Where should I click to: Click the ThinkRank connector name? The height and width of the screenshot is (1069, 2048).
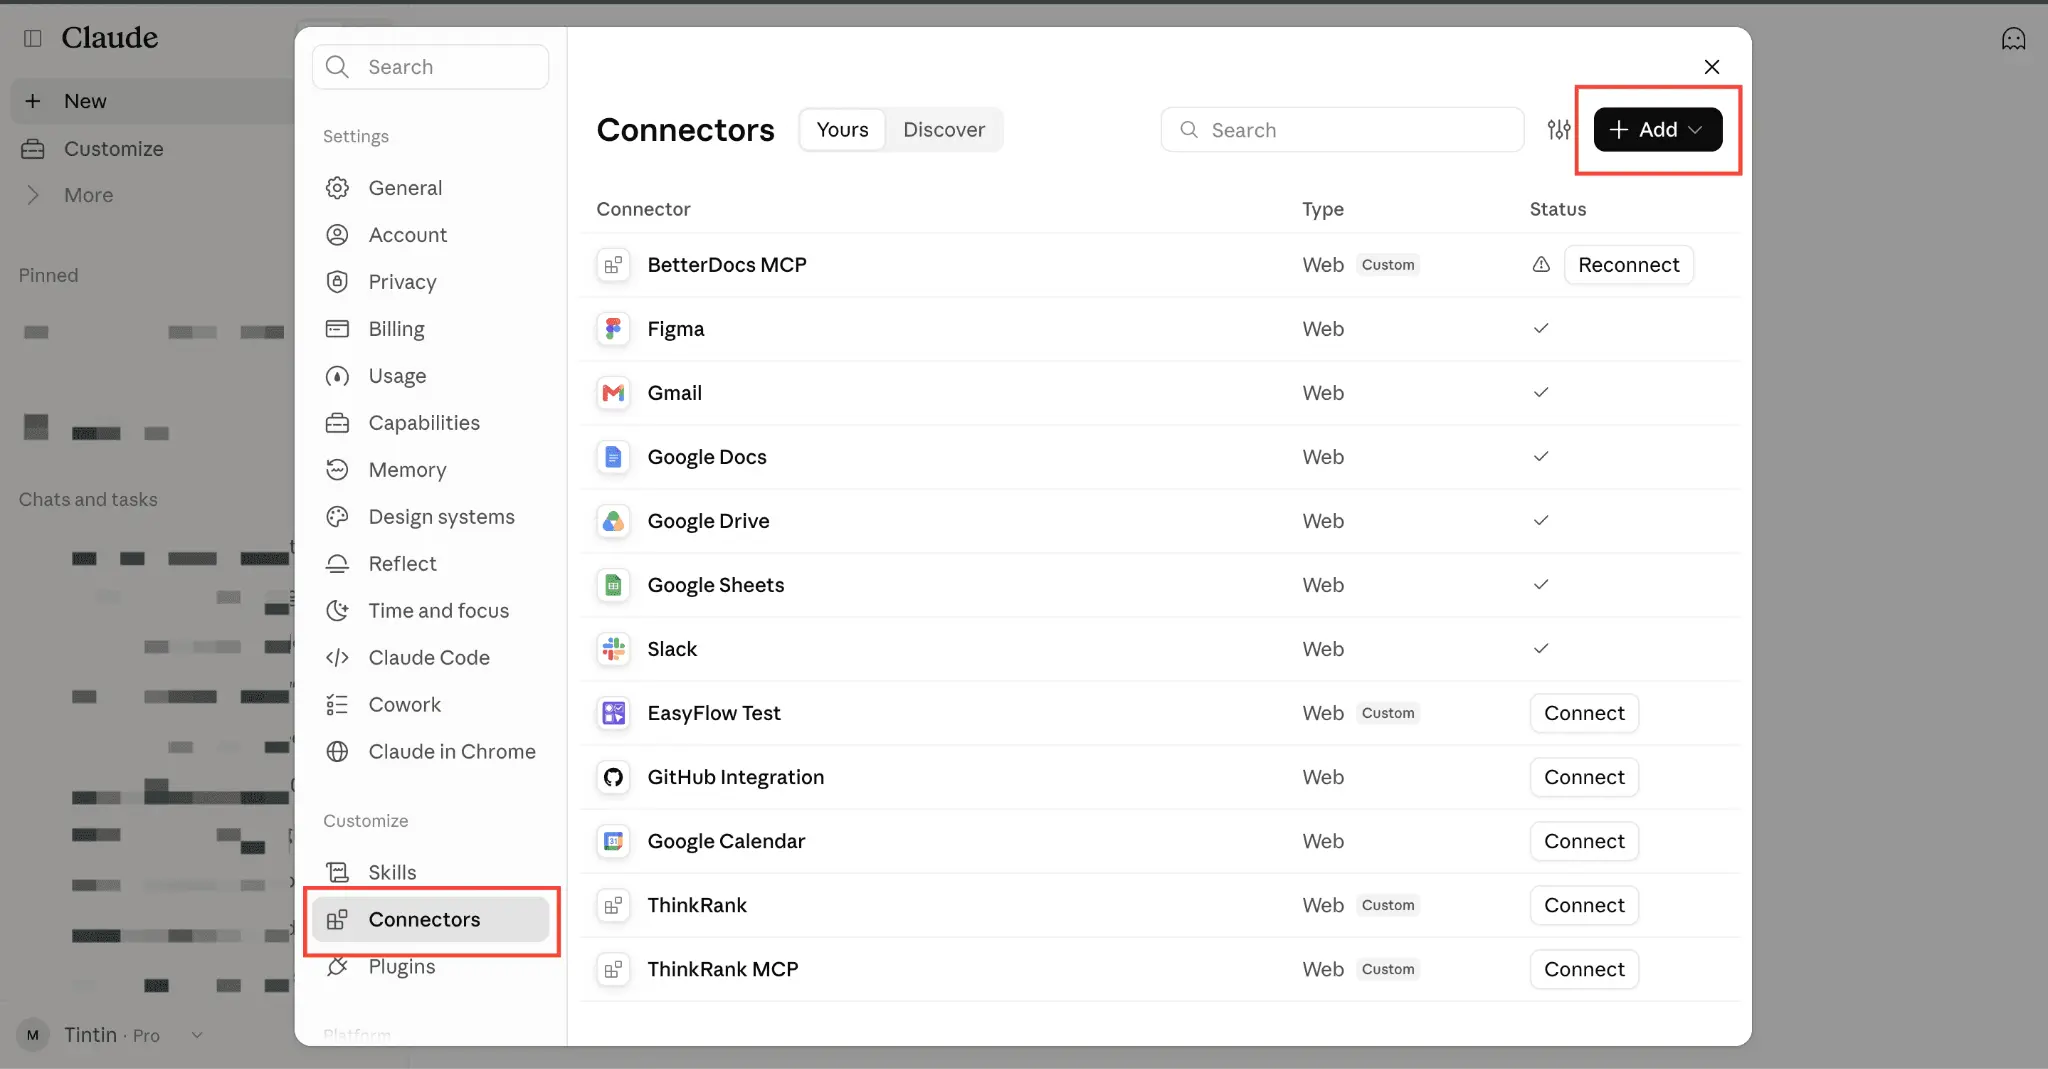click(x=697, y=905)
